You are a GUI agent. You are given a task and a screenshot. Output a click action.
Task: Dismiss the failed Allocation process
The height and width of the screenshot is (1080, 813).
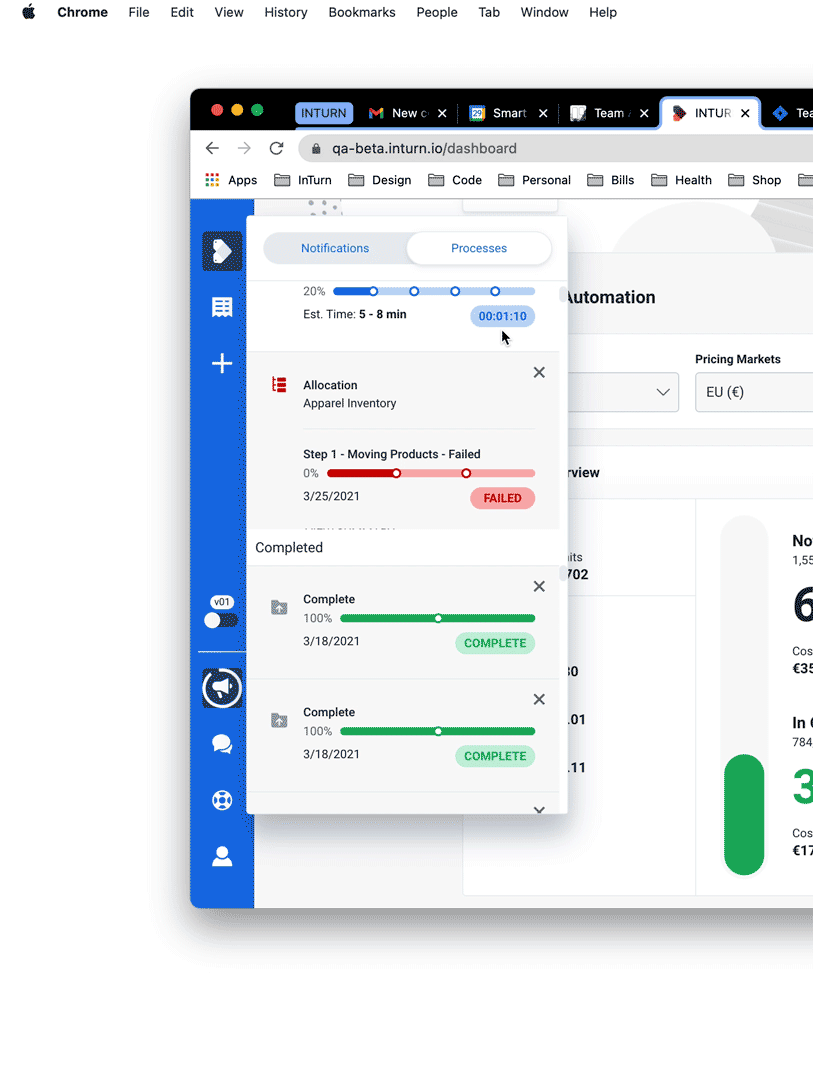tap(539, 371)
